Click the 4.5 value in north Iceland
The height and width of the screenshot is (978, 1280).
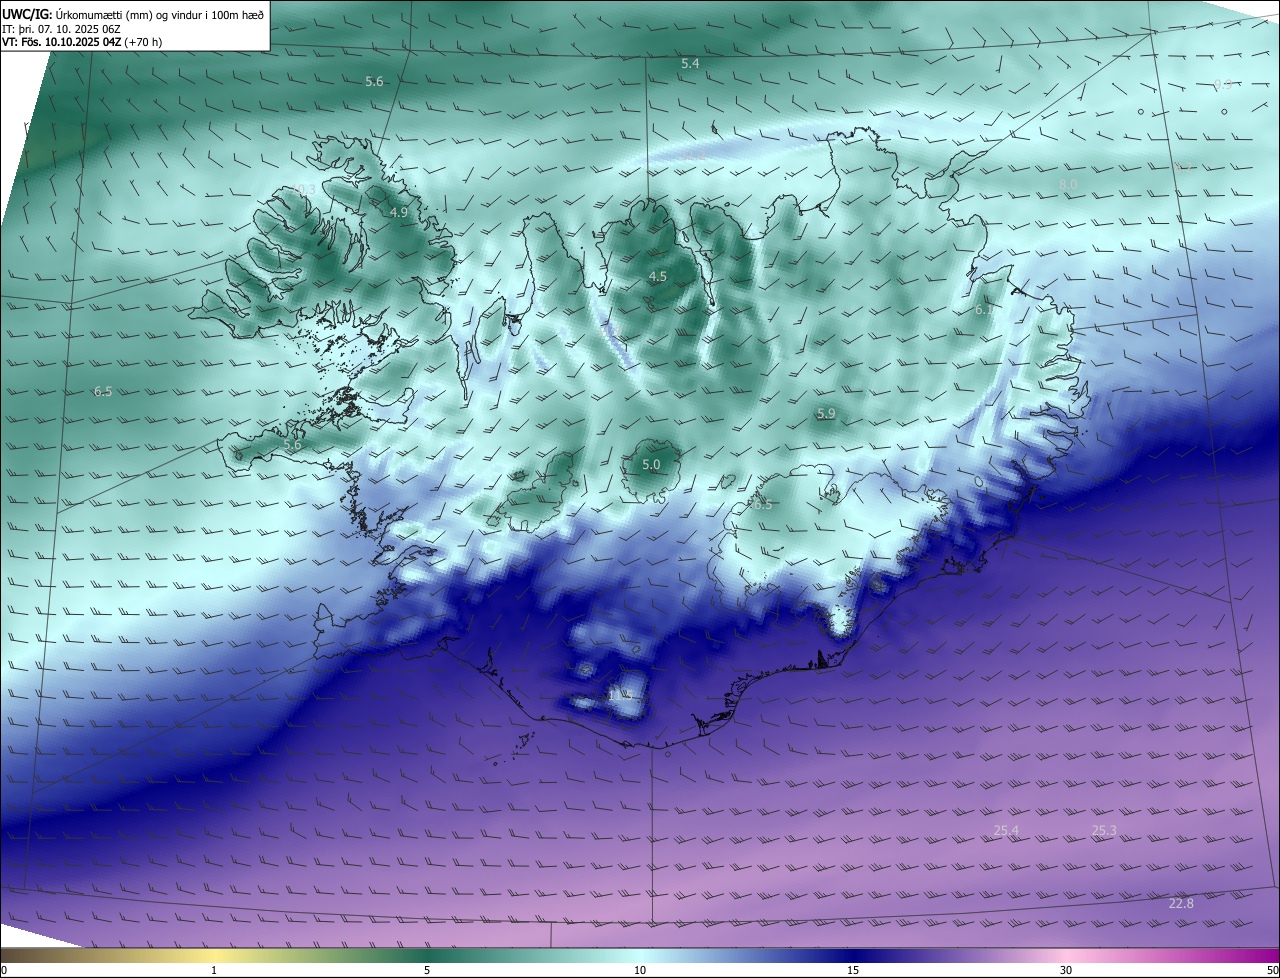point(658,277)
